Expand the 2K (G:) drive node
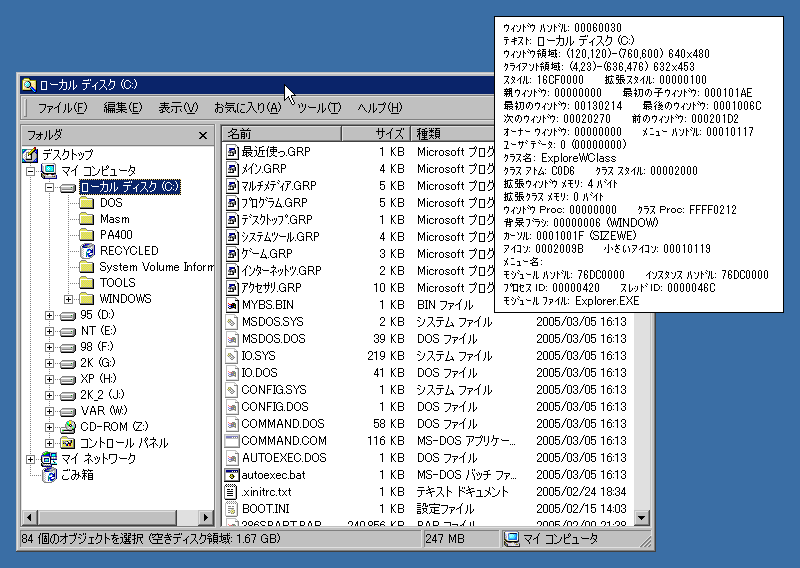The image size is (800, 568). (49, 363)
